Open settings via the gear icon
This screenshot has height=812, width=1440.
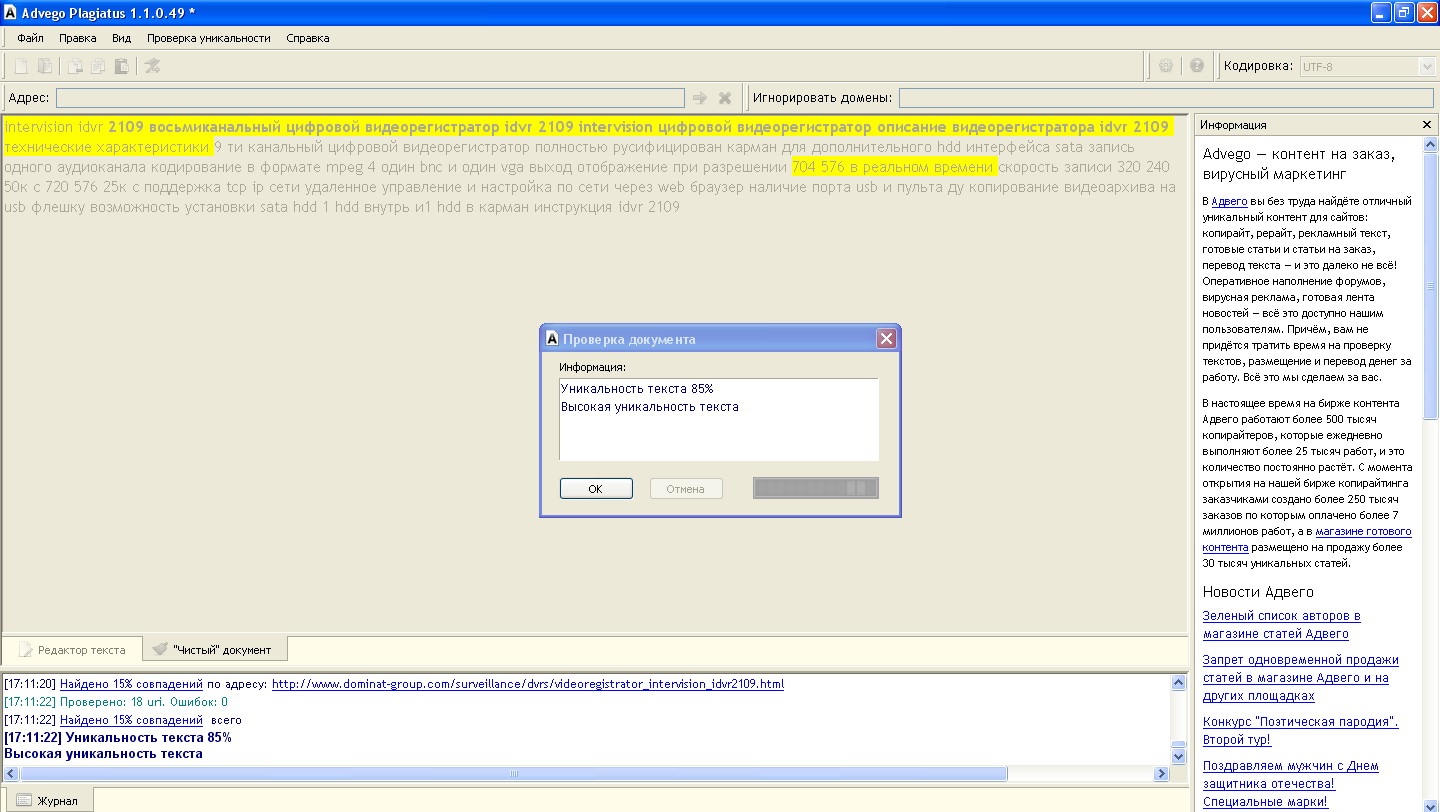pos(1166,66)
